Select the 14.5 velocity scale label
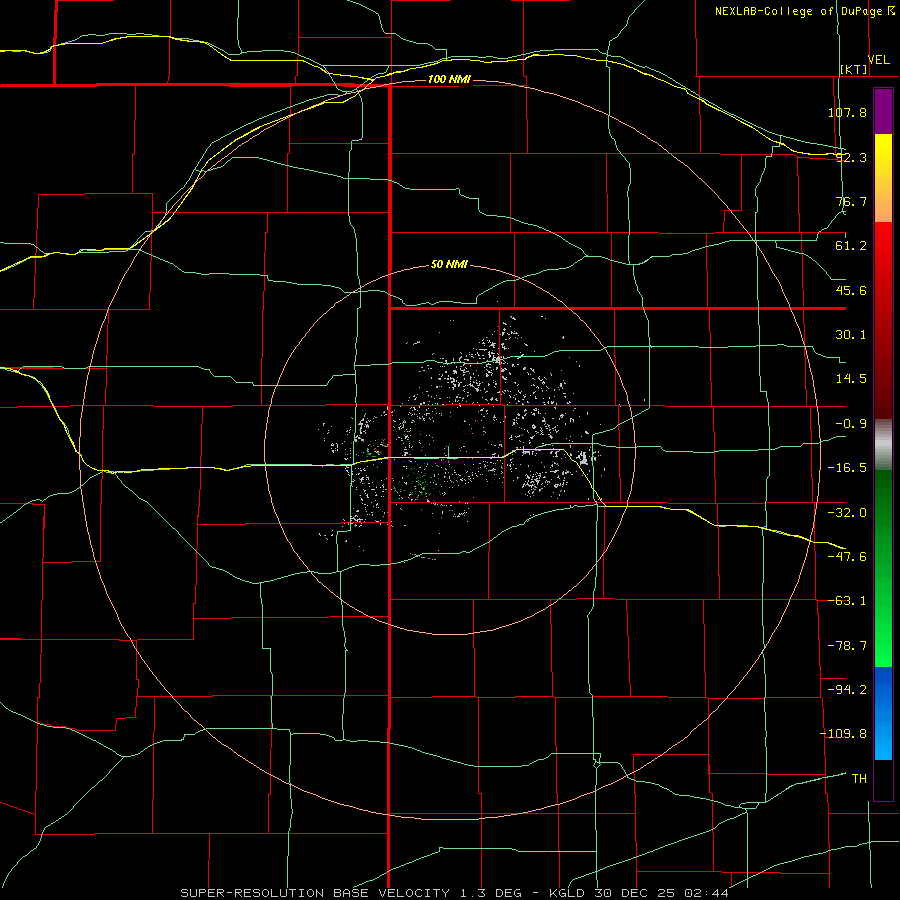Viewport: 900px width, 900px height. [x=851, y=379]
